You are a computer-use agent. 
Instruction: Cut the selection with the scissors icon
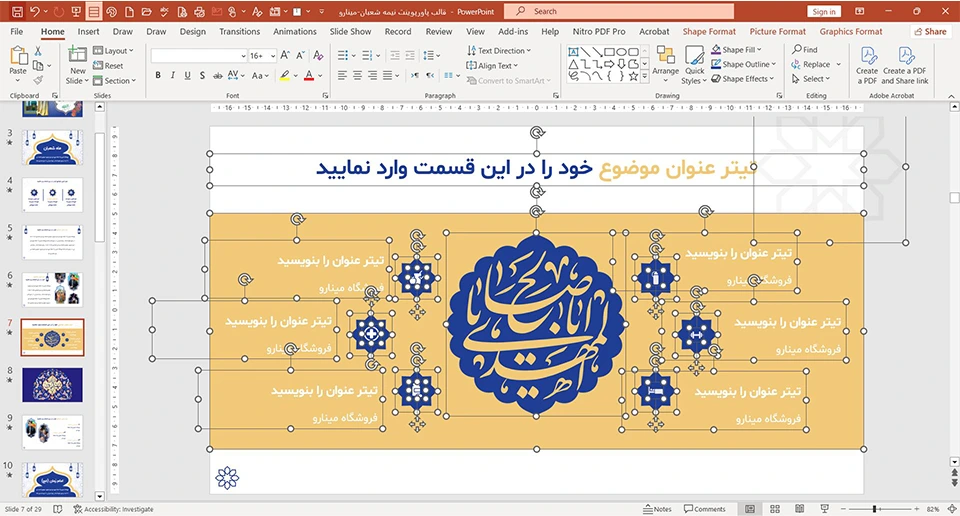point(38,51)
